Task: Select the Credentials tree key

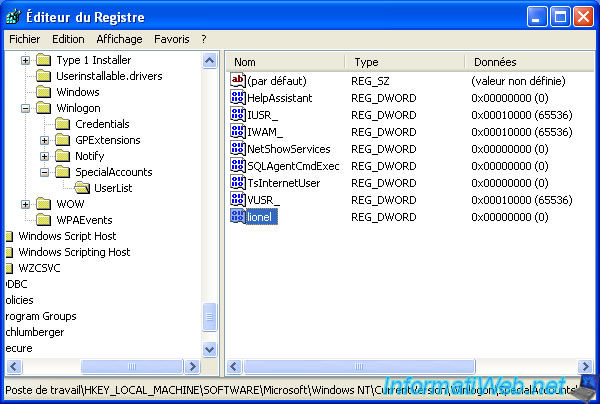Action: click(x=102, y=124)
